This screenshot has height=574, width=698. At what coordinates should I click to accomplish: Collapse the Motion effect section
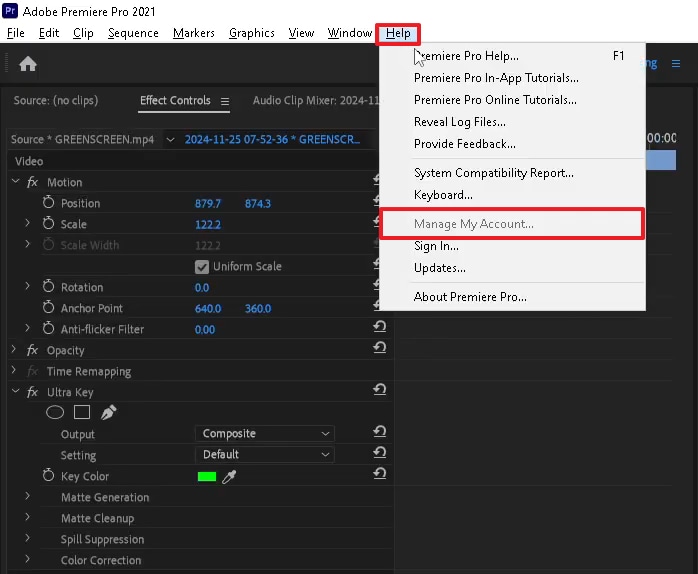16,181
